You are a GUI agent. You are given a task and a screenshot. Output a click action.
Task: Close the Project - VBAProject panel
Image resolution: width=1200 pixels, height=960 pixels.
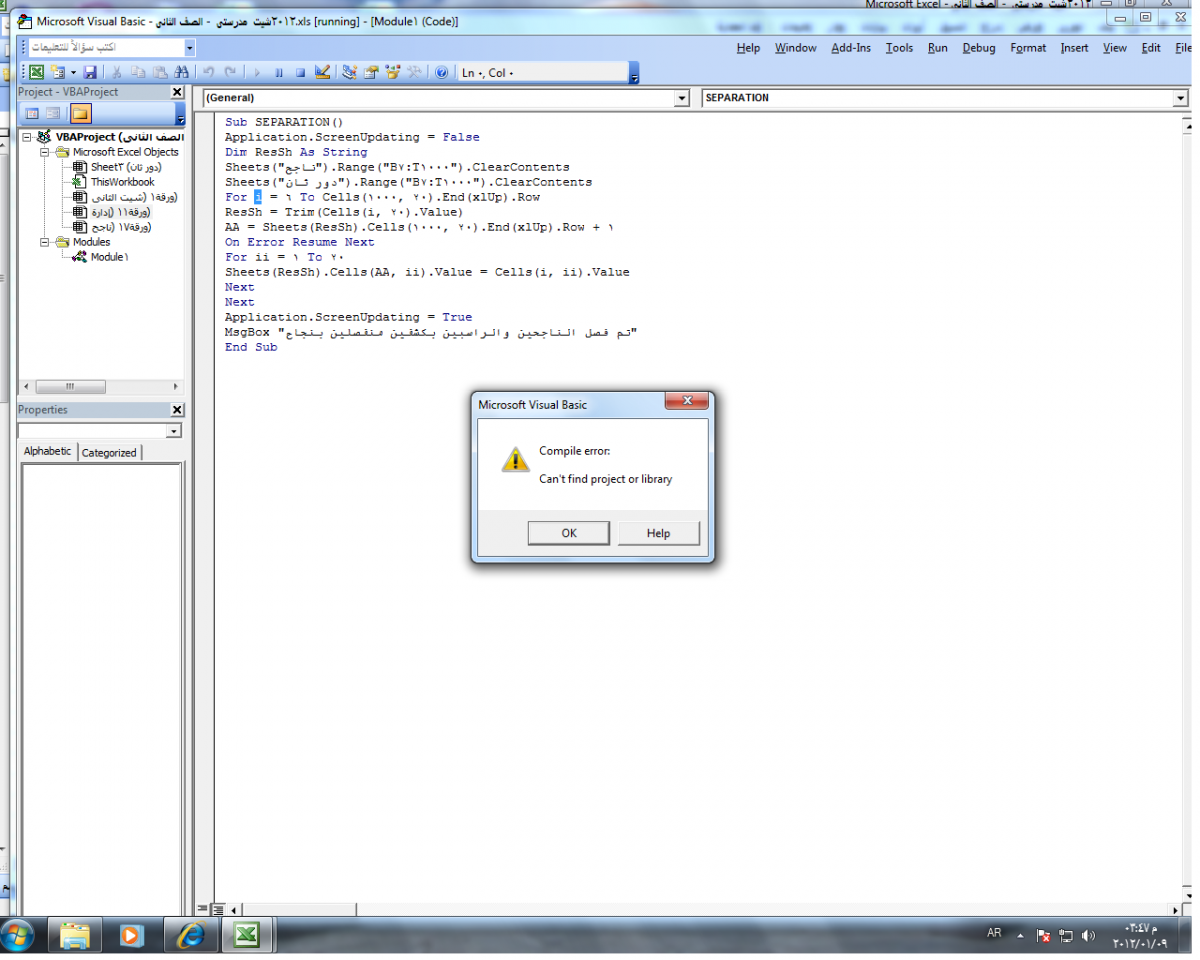click(x=178, y=92)
